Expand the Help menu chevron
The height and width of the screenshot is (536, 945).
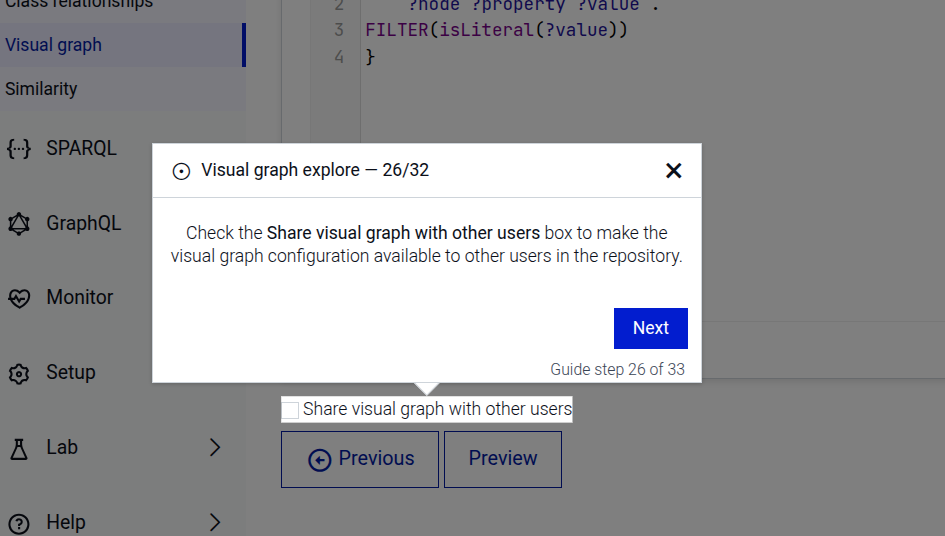click(214, 522)
